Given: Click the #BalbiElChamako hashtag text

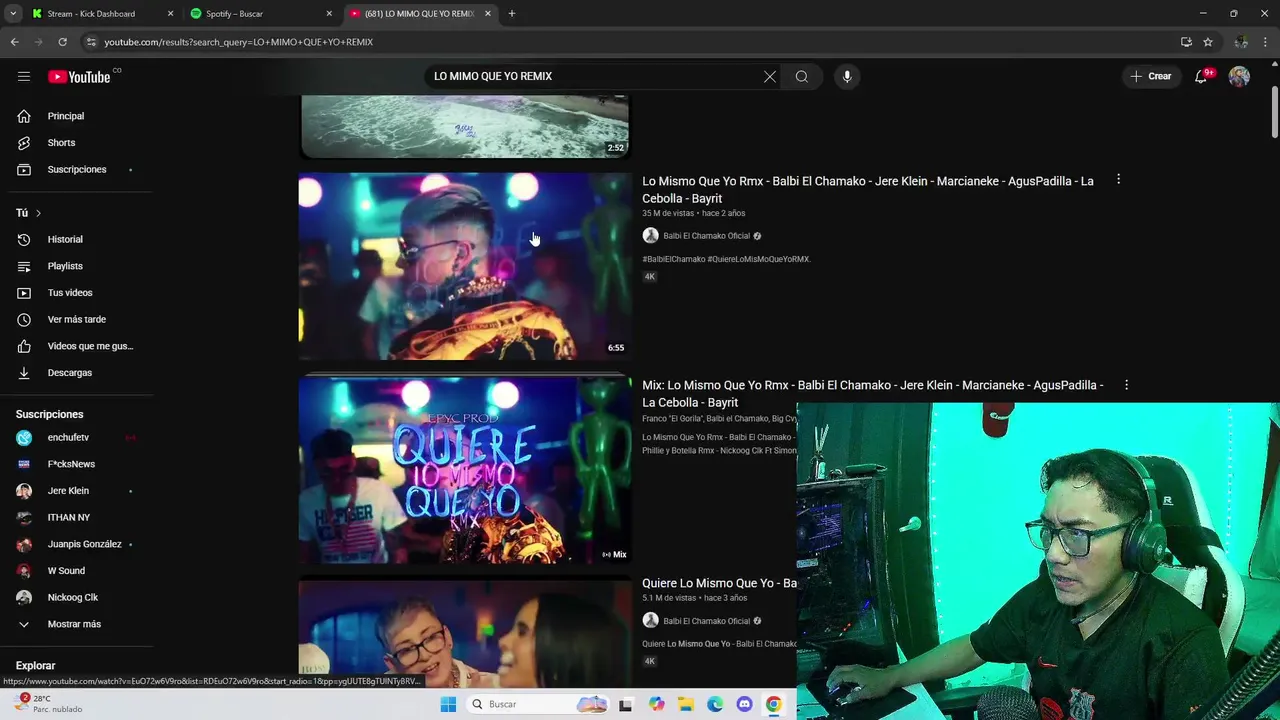Looking at the screenshot, I should [674, 259].
